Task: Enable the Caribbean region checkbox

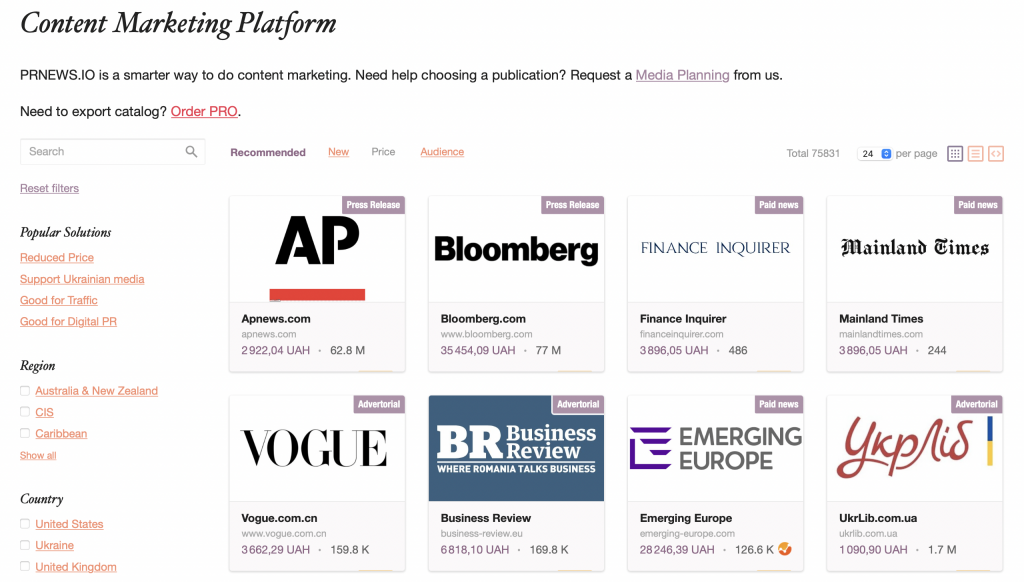Action: (25, 433)
